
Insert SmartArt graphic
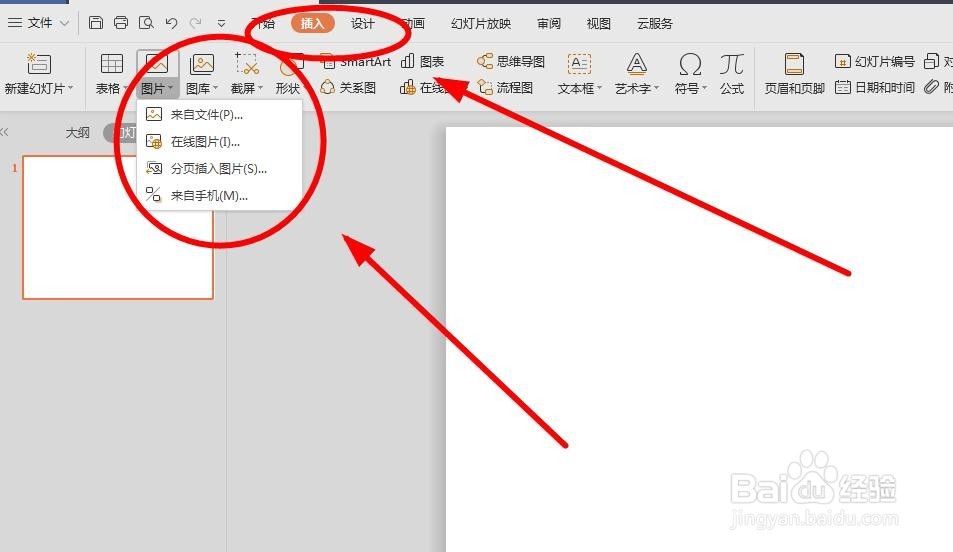pos(356,61)
